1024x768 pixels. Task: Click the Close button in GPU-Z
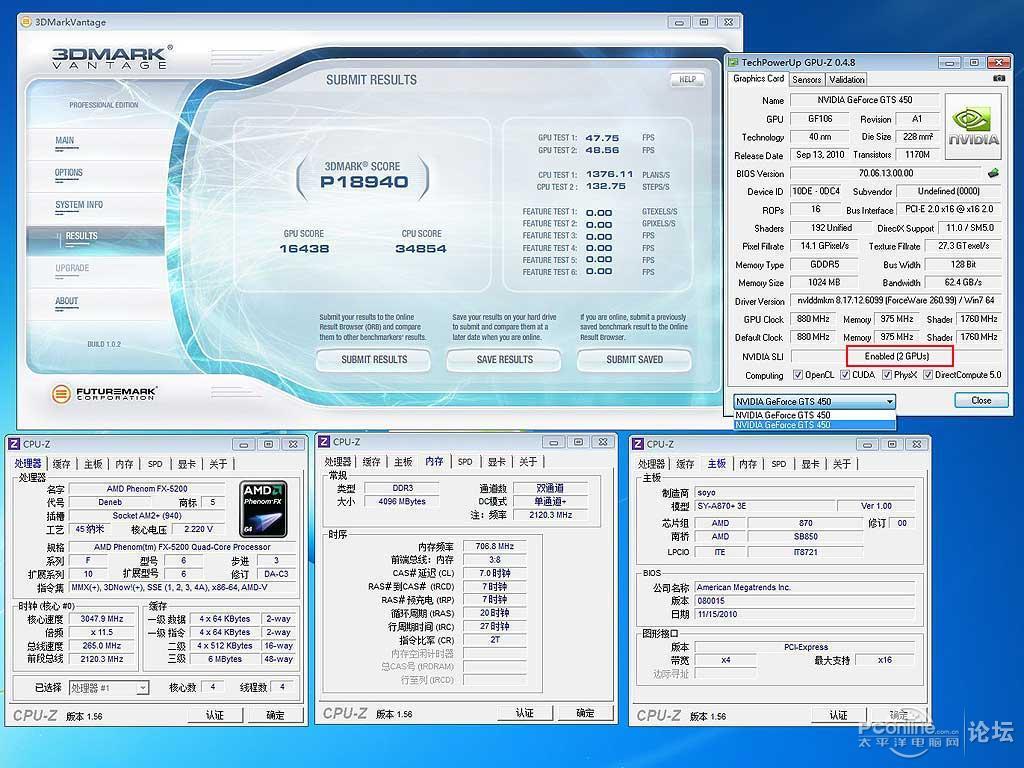tap(981, 400)
